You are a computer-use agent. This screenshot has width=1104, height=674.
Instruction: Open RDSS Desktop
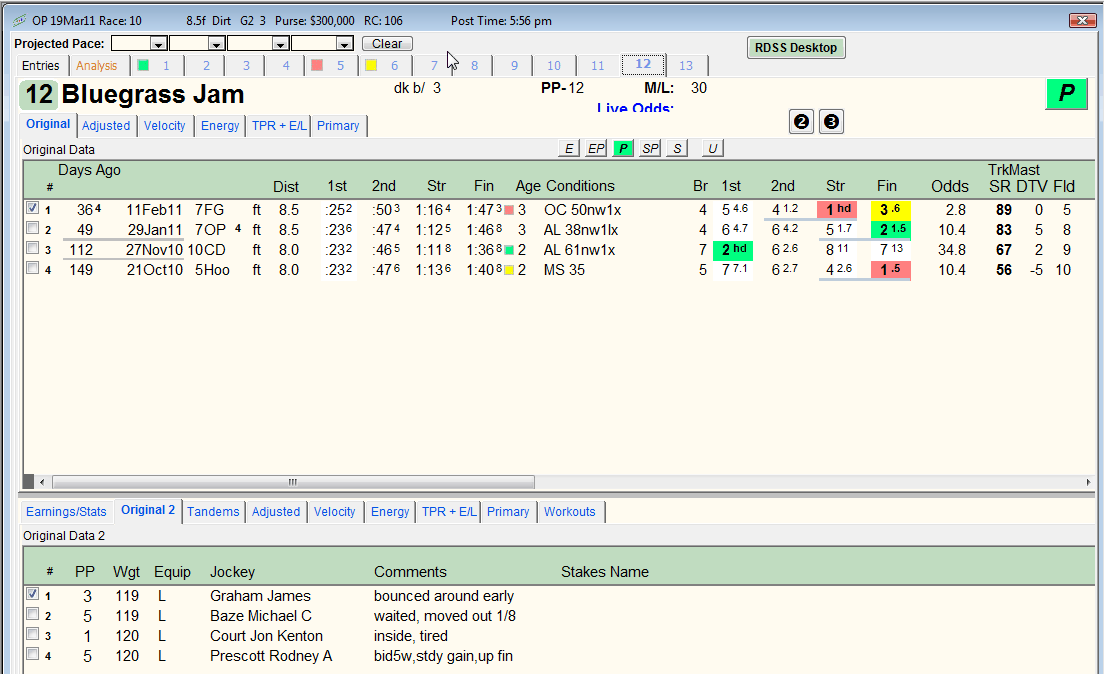pyautogui.click(x=796, y=48)
